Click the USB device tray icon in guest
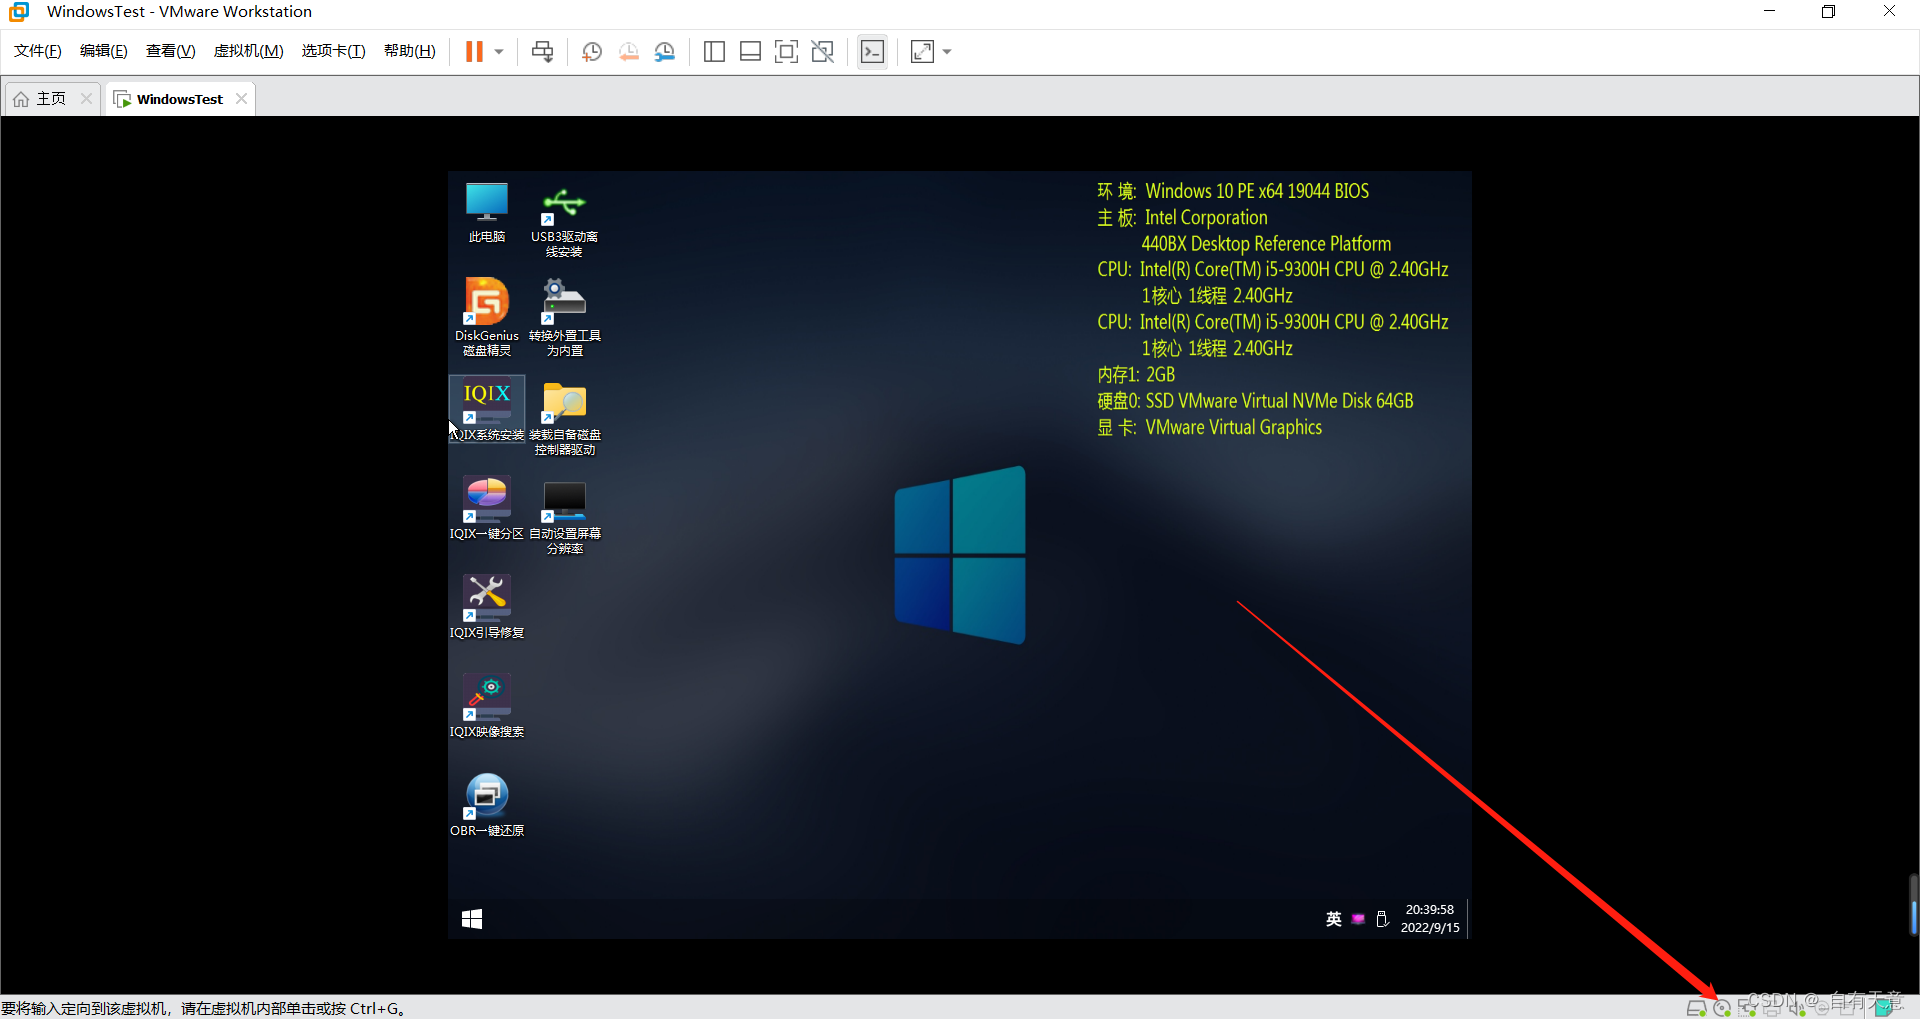Screen dimensions: 1920x1019 point(1382,919)
